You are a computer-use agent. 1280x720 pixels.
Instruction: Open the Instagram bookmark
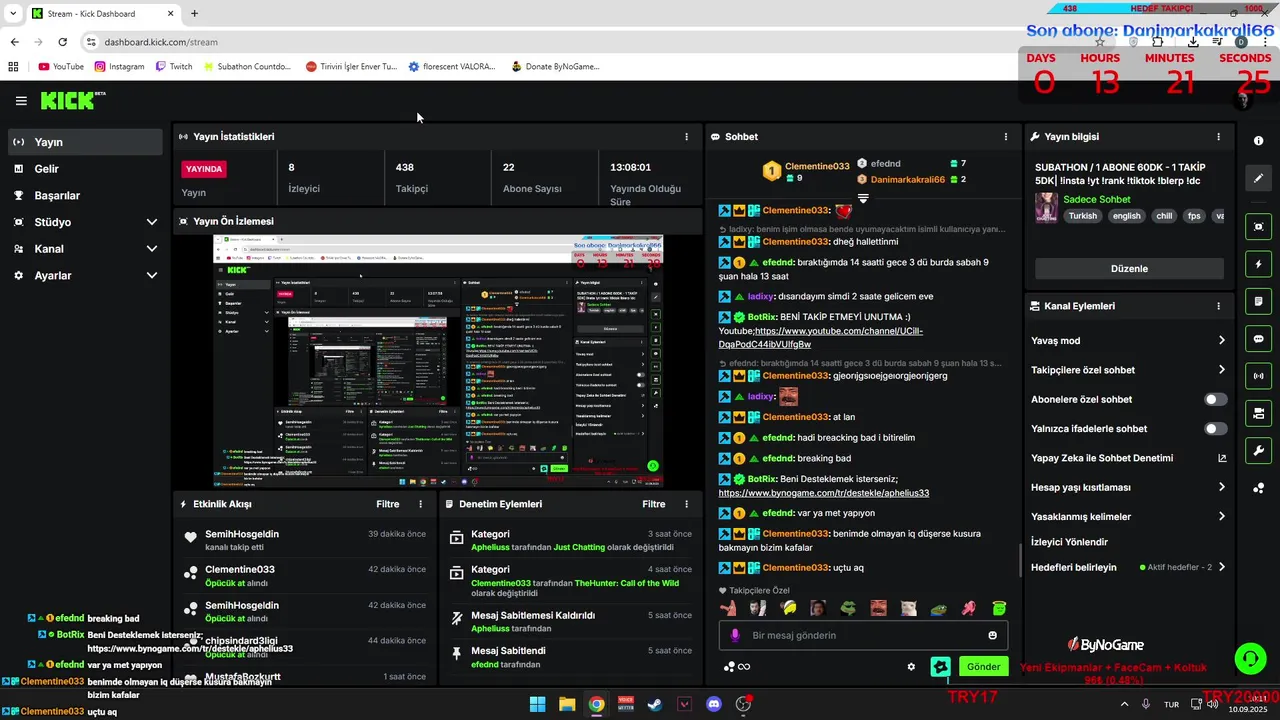(119, 67)
